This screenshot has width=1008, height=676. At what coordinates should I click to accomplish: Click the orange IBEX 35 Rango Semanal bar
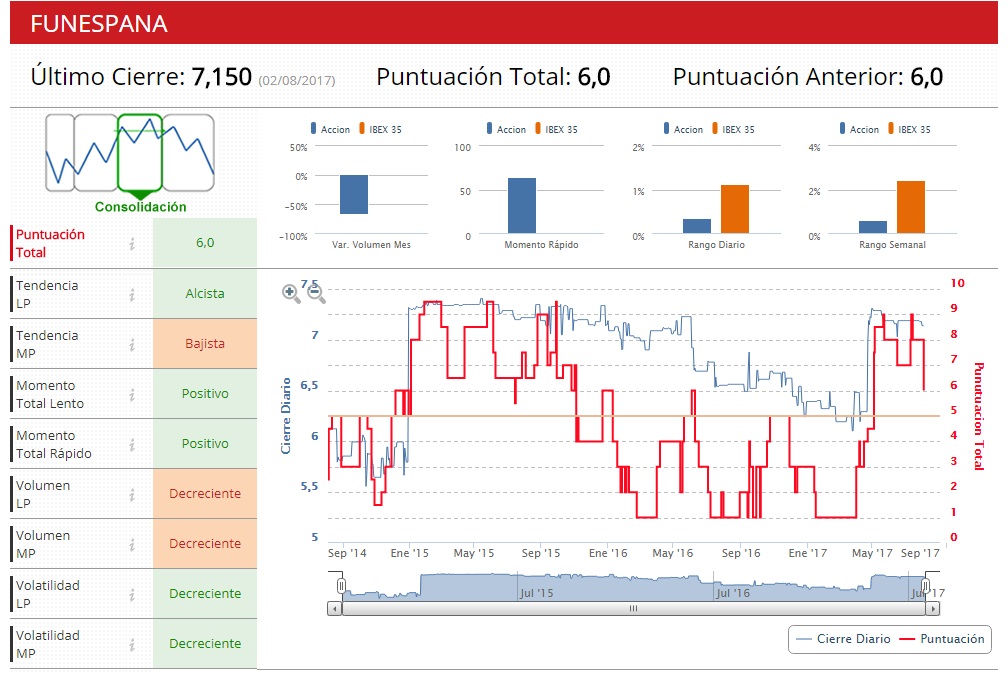click(911, 207)
